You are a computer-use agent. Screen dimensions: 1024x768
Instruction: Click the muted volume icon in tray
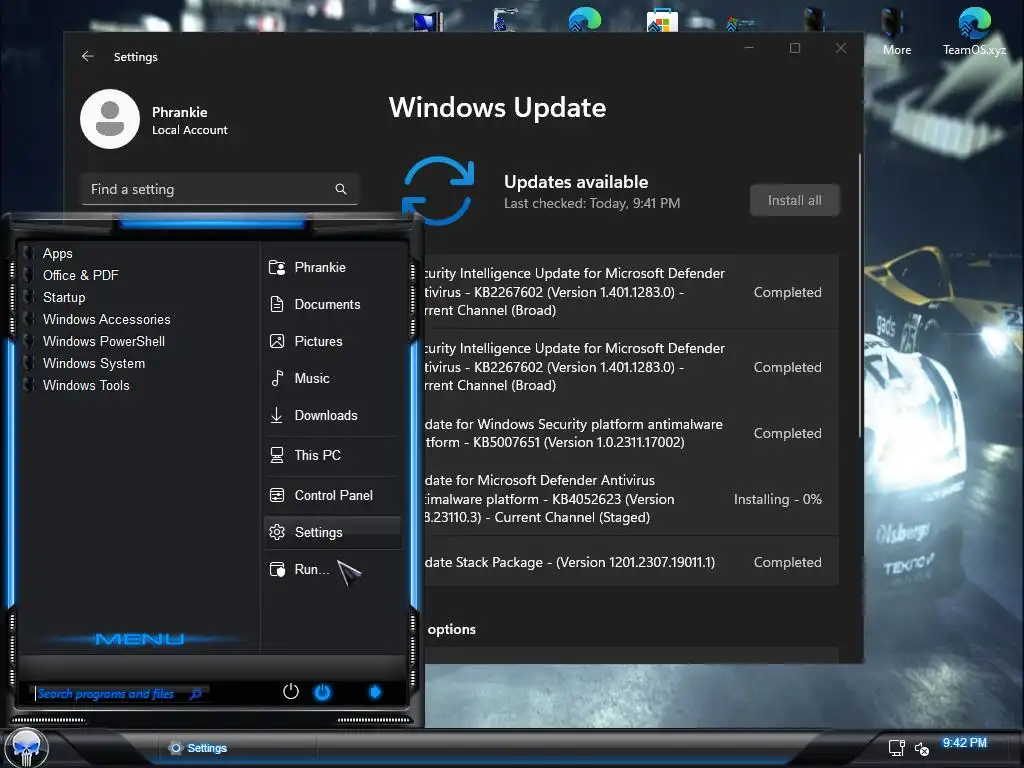tap(921, 748)
